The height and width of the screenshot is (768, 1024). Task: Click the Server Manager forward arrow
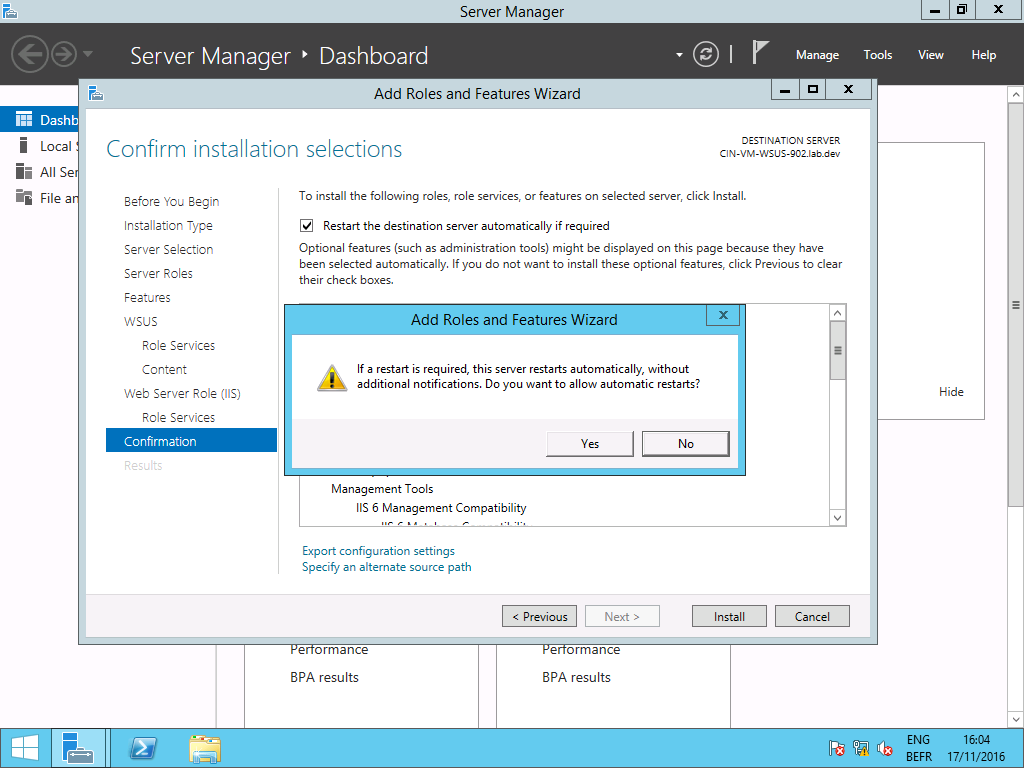(x=64, y=54)
